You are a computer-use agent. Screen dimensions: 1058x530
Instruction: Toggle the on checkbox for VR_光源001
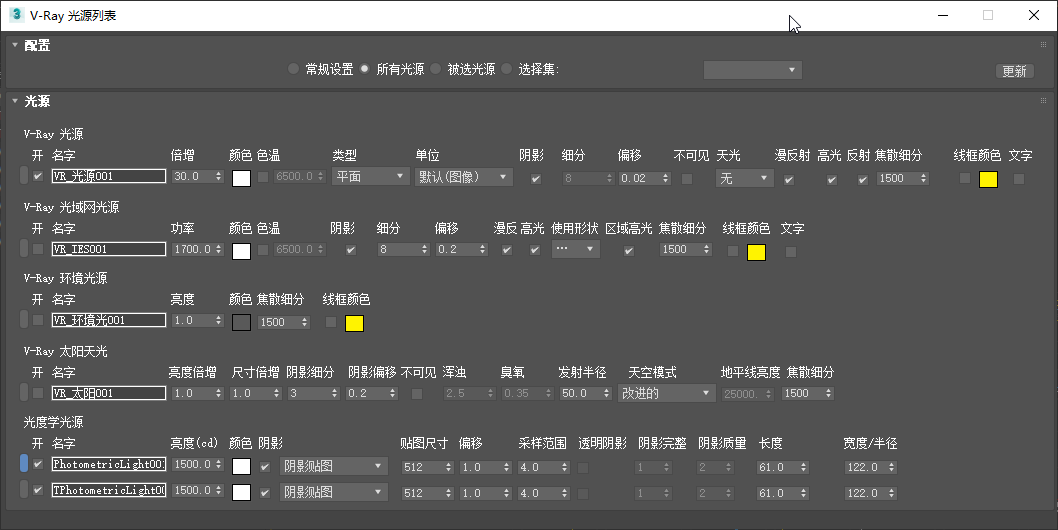38,176
